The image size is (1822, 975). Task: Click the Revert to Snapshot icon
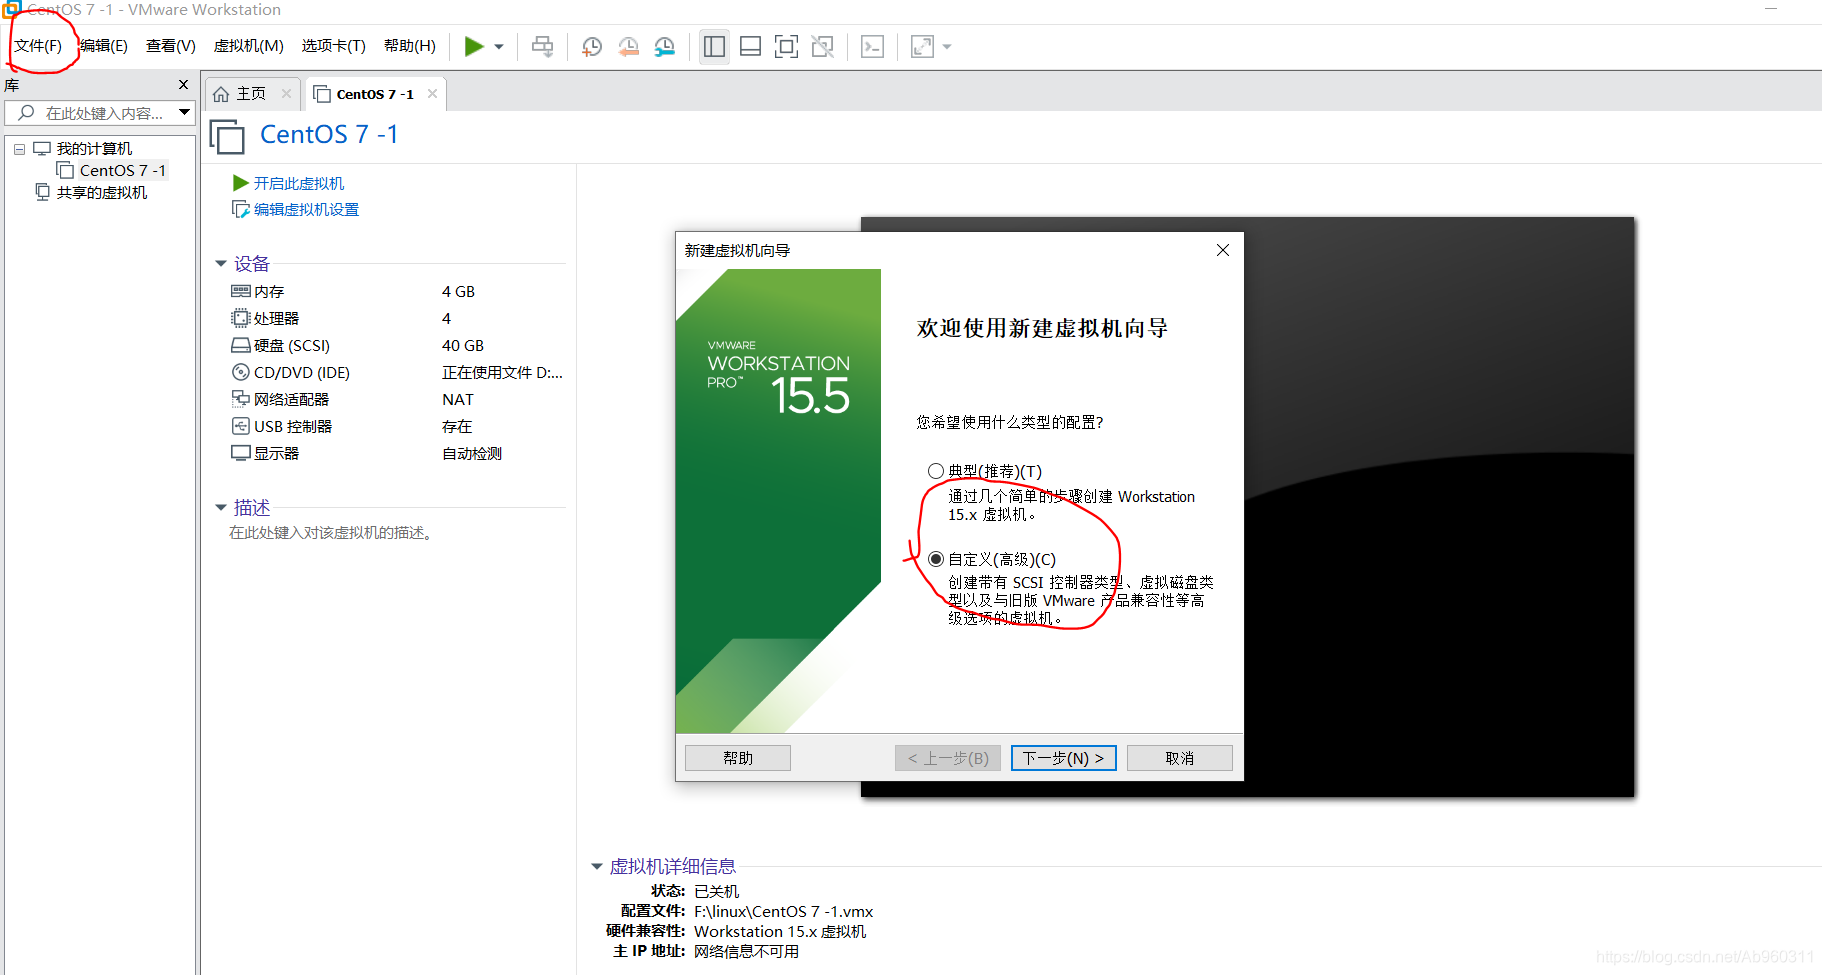pyautogui.click(x=628, y=47)
